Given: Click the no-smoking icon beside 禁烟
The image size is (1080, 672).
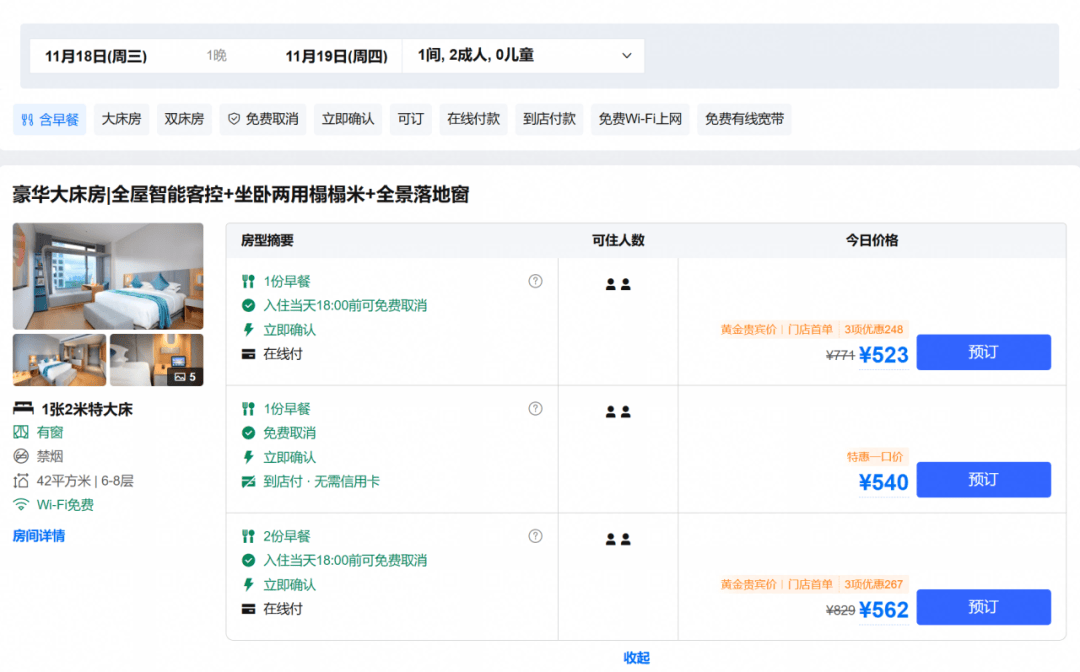Looking at the screenshot, I should (x=21, y=456).
